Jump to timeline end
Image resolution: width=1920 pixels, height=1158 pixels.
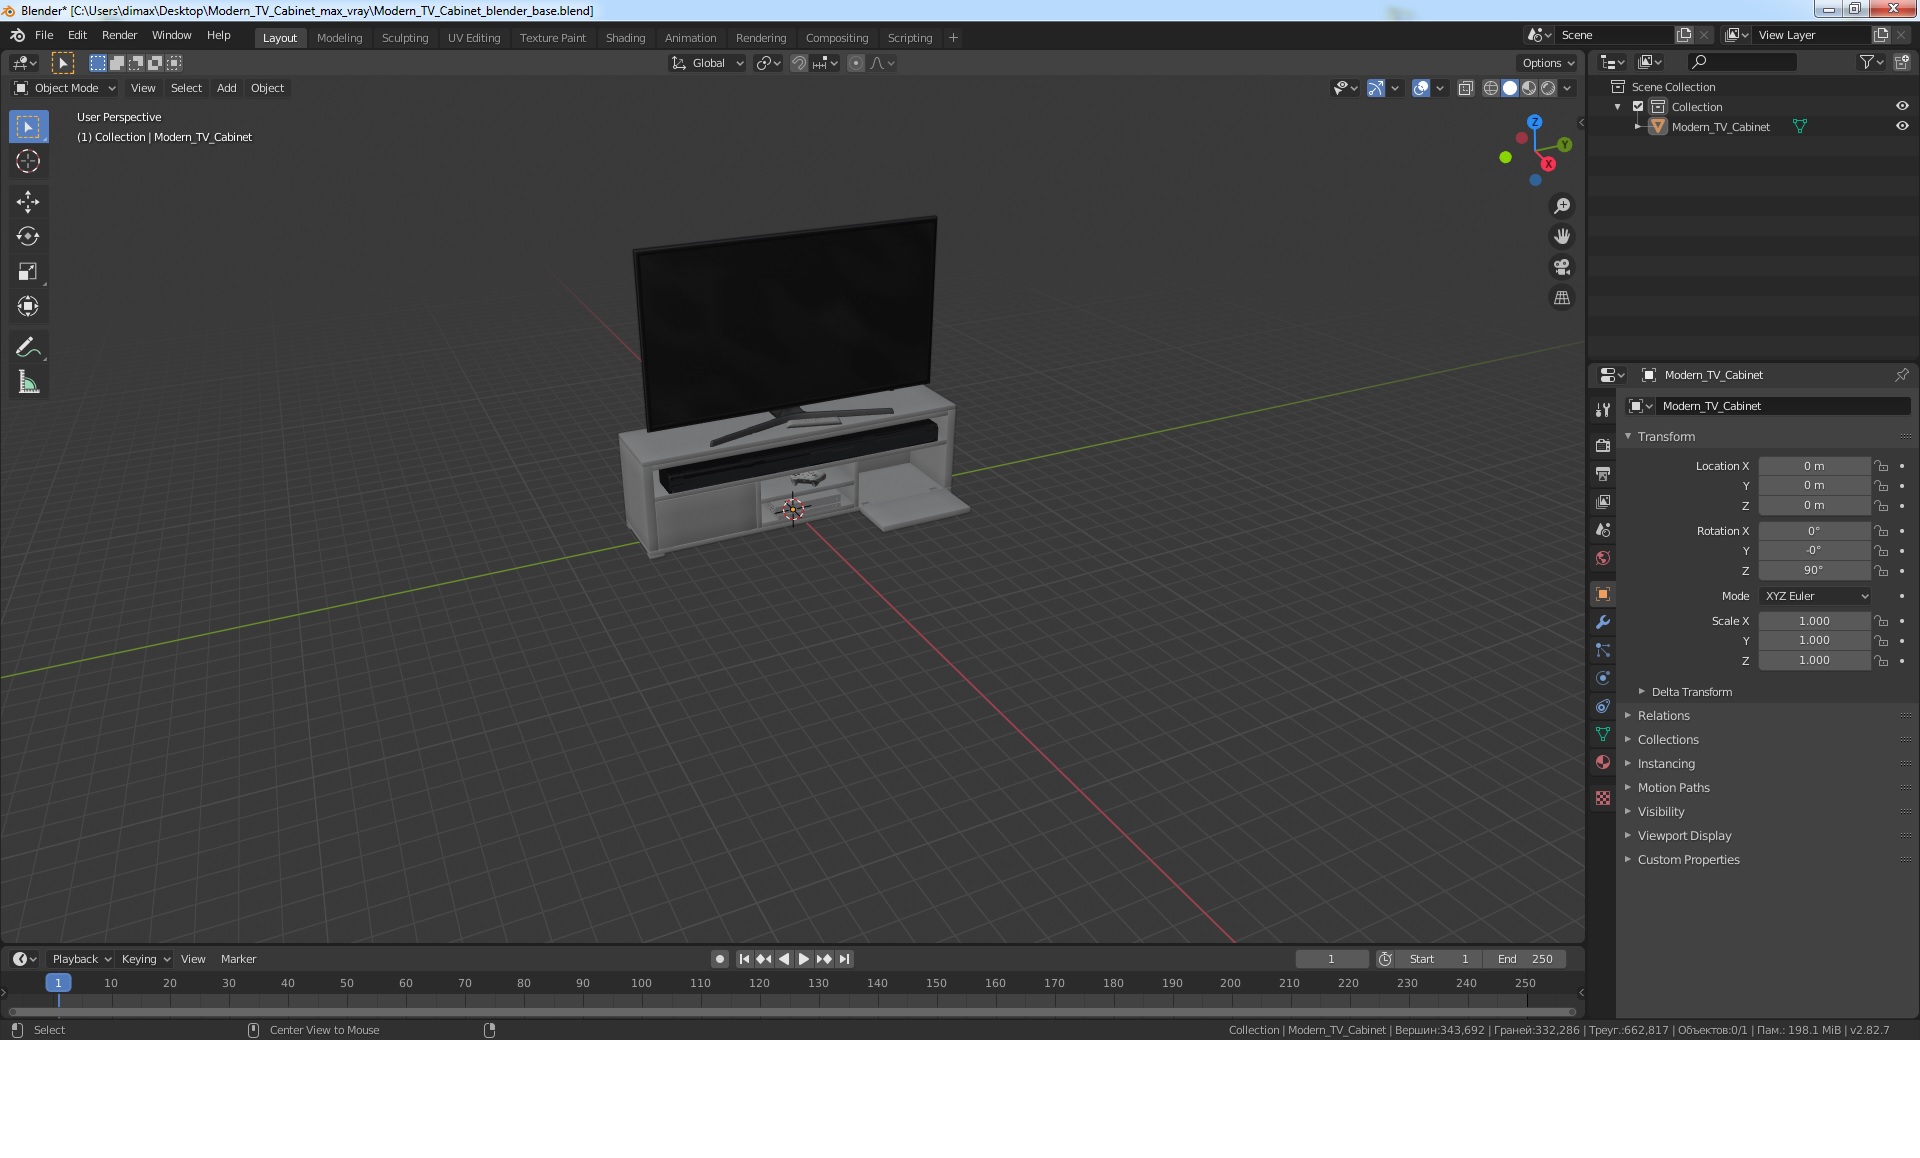[x=844, y=959]
